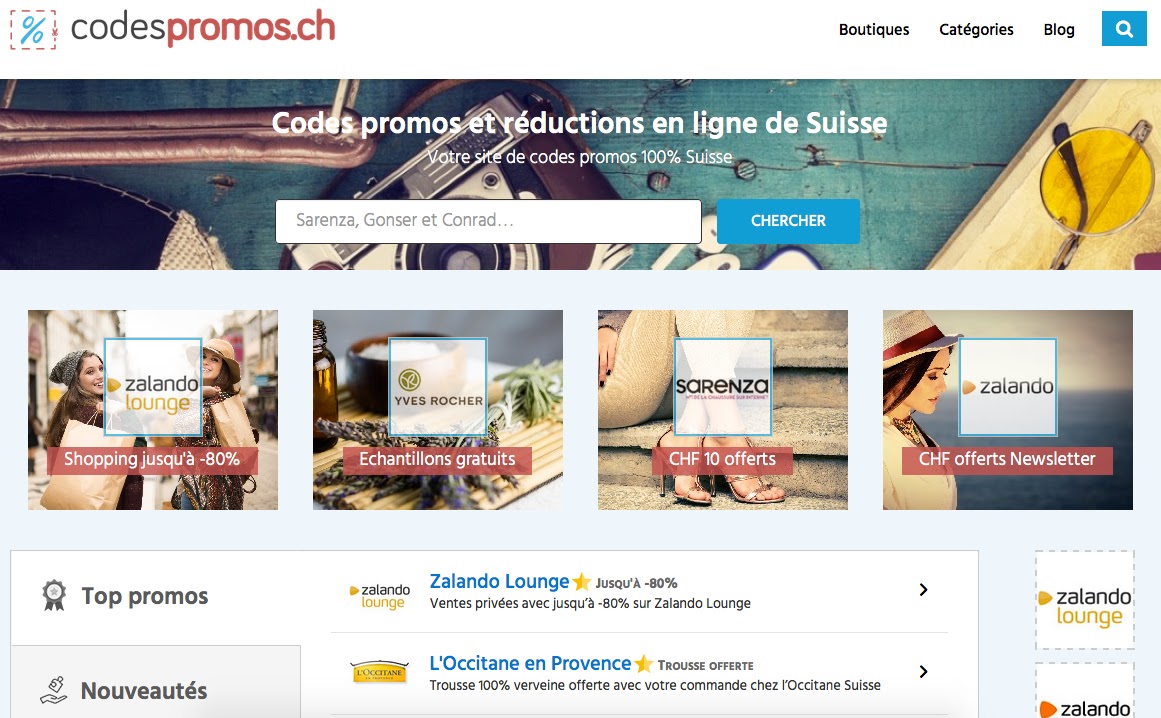Image resolution: width=1161 pixels, height=718 pixels.
Task: Click the Top promos ribbon badge icon
Action: point(54,595)
